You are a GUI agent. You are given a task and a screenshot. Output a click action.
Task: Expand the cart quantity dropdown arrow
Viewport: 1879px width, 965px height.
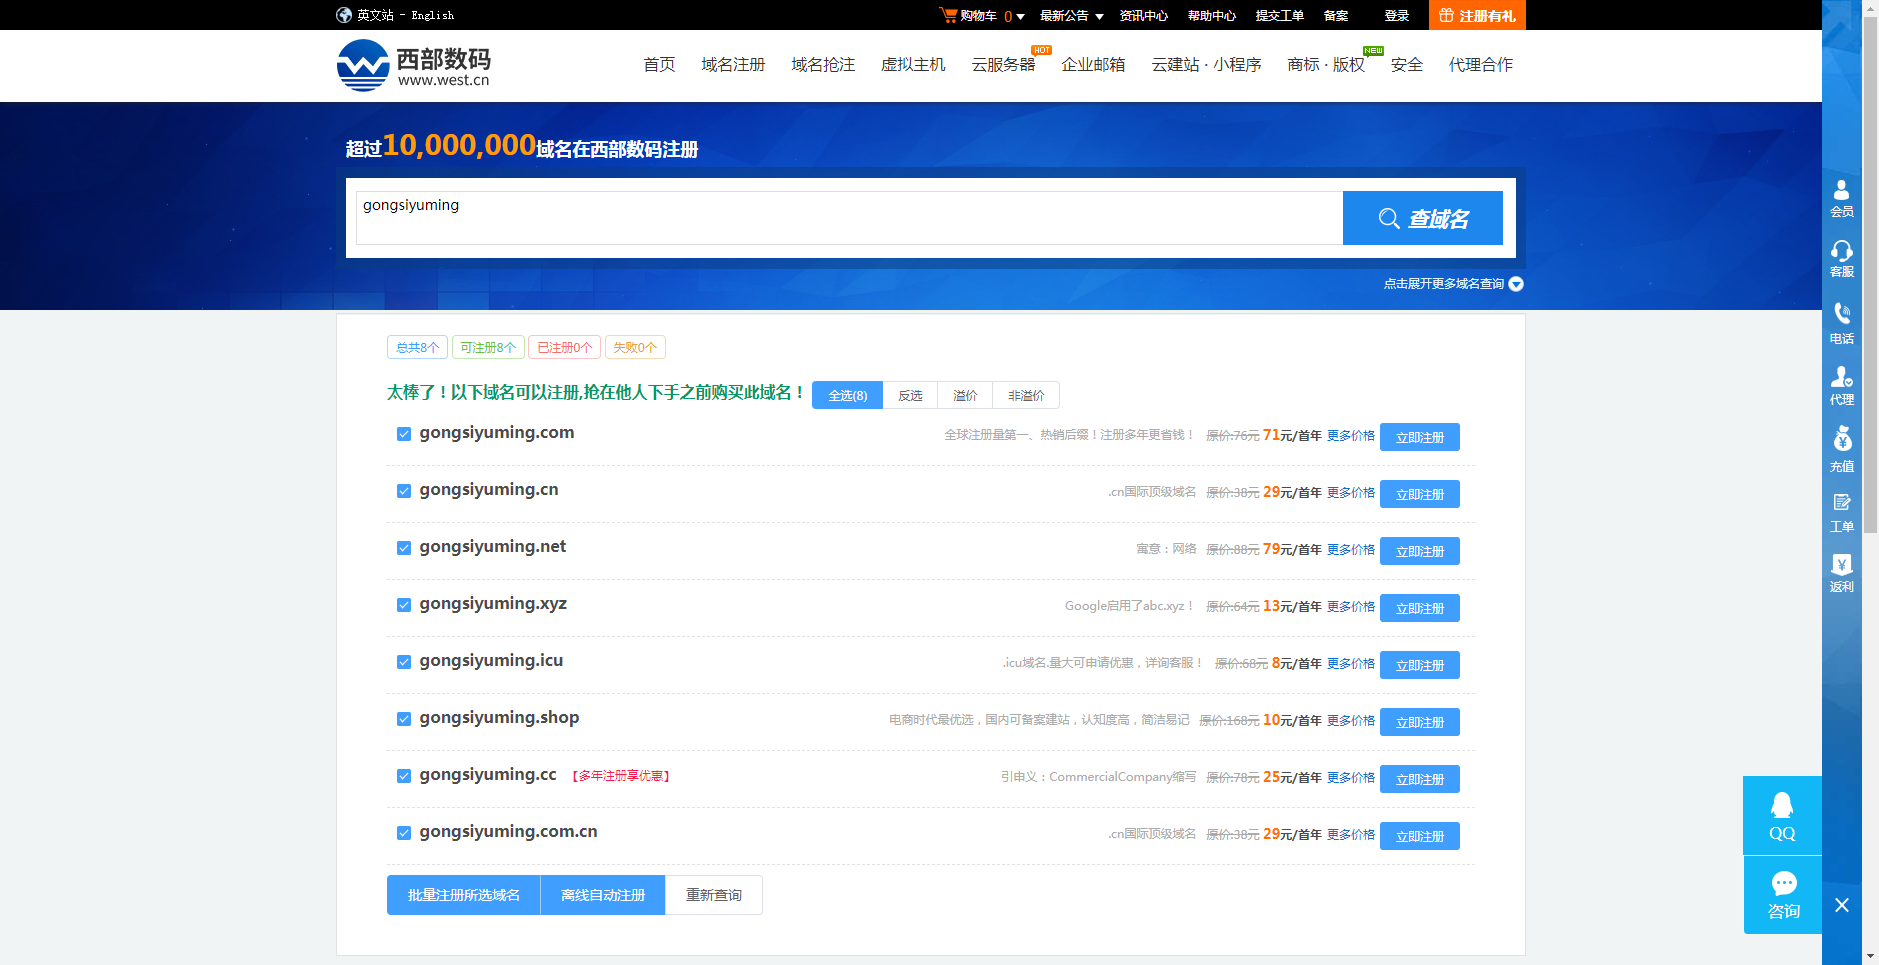tap(1021, 15)
